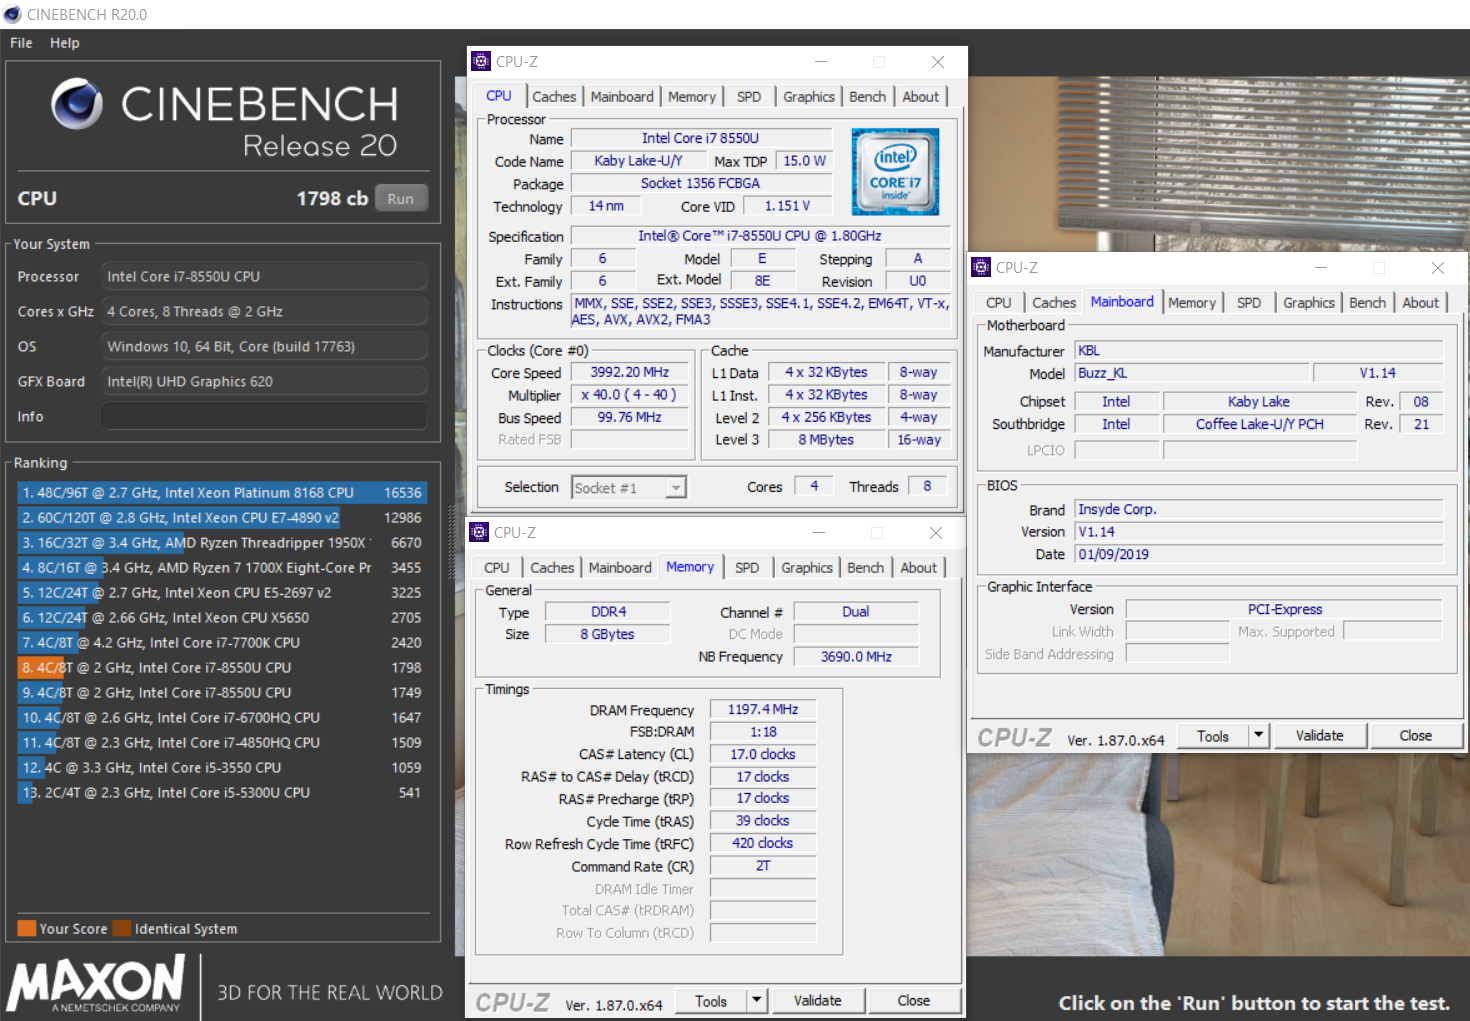Viewport: 1470px width, 1021px height.
Task: Select CPU tab in Memory CPU-Z window
Action: coord(497,568)
